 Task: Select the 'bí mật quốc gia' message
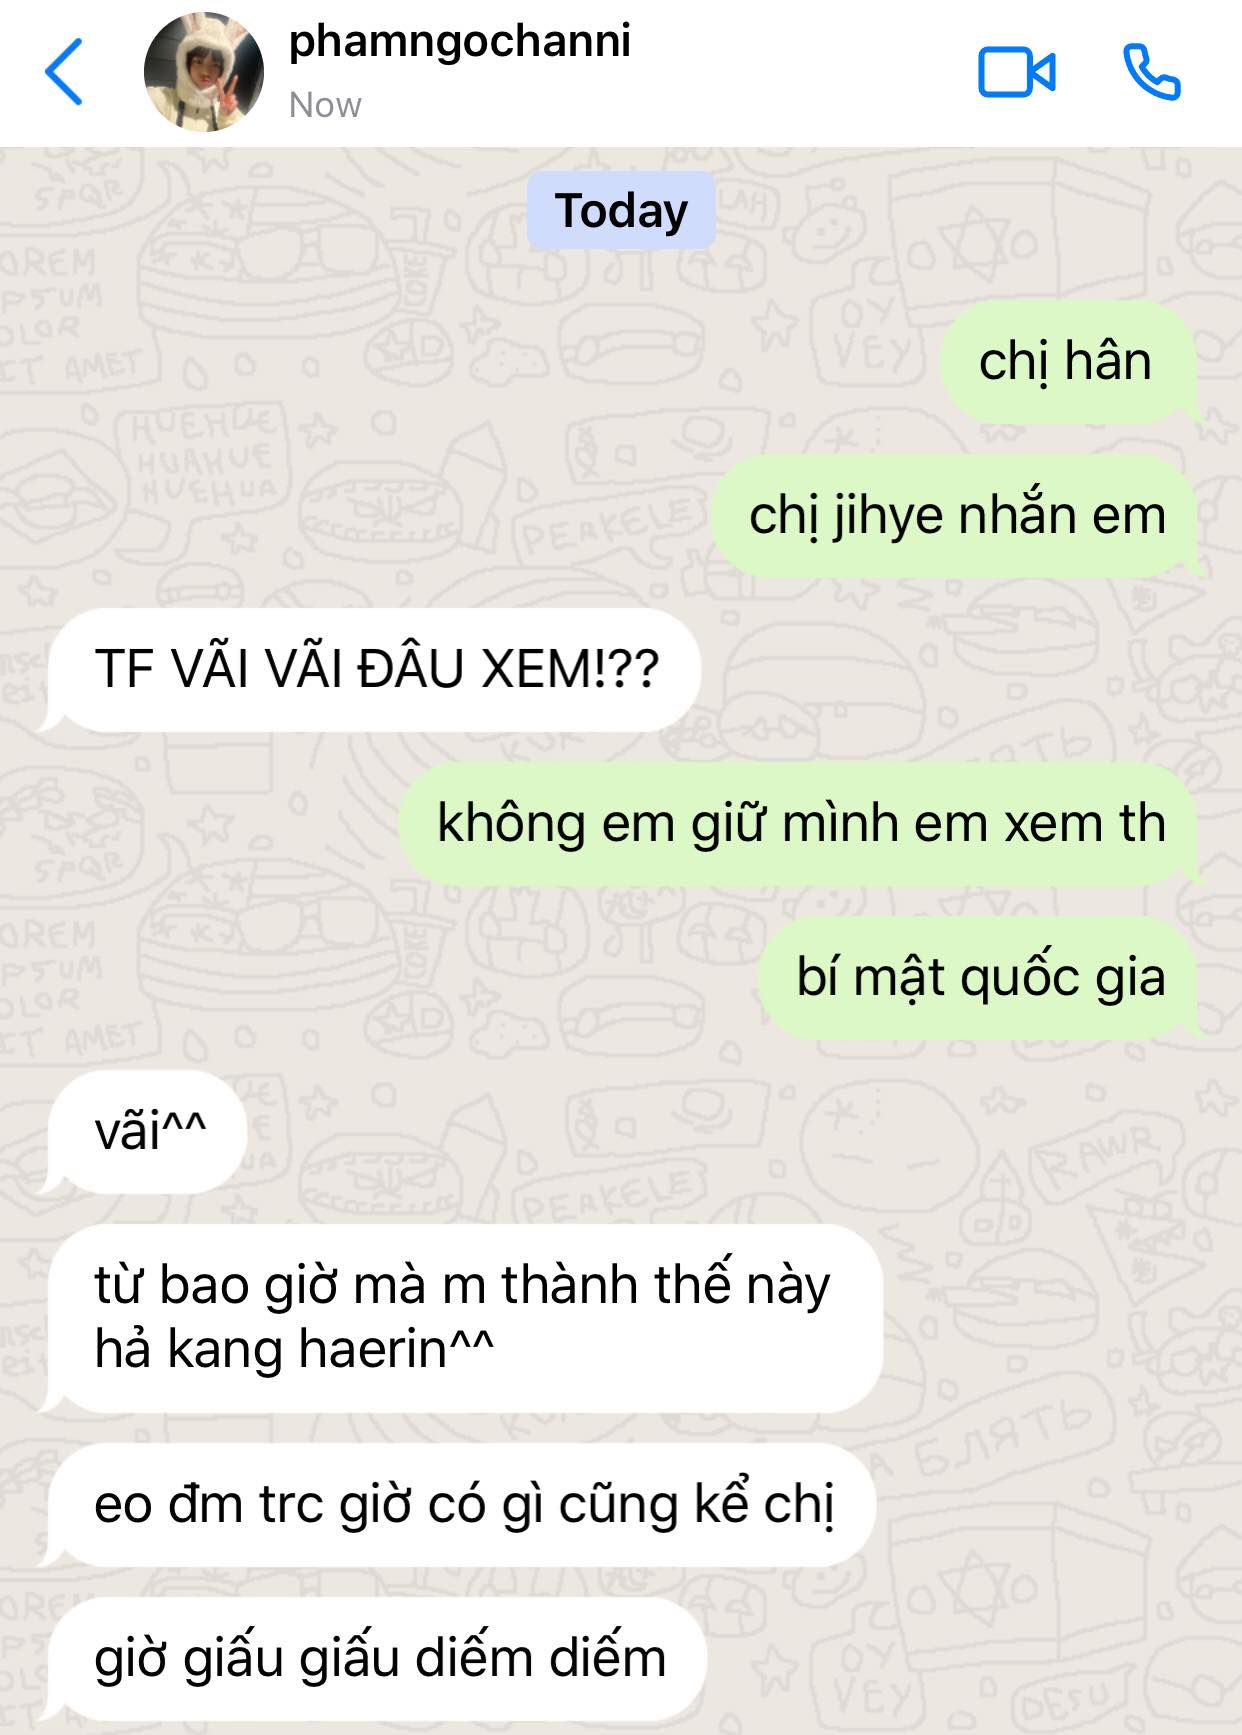tap(980, 978)
